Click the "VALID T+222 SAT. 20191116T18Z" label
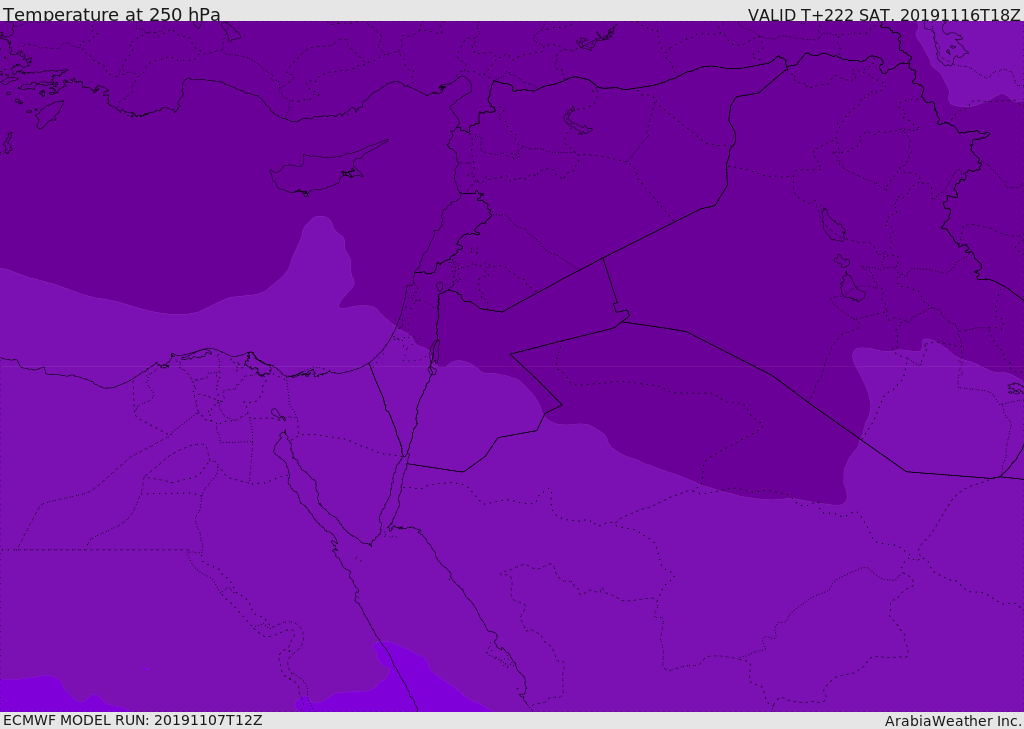This screenshot has height=729, width=1024. (x=884, y=14)
